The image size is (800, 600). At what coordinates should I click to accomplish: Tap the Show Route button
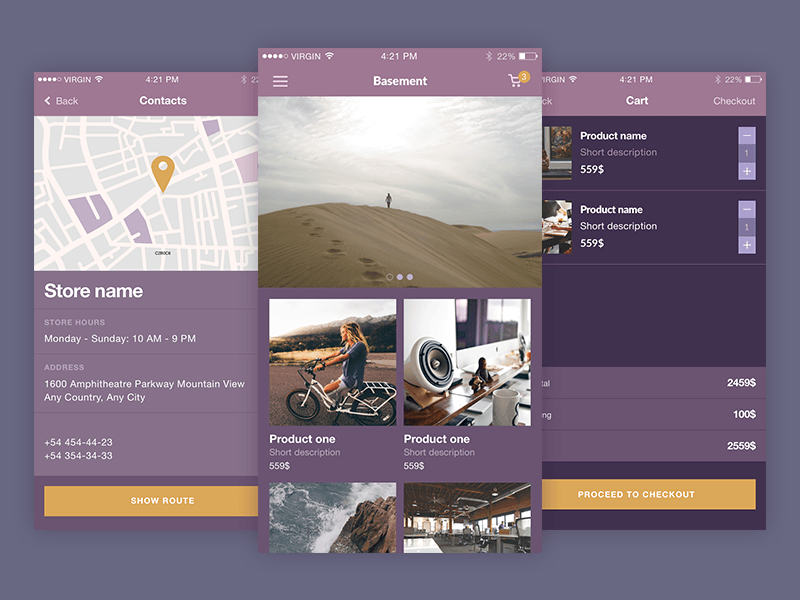[x=162, y=500]
